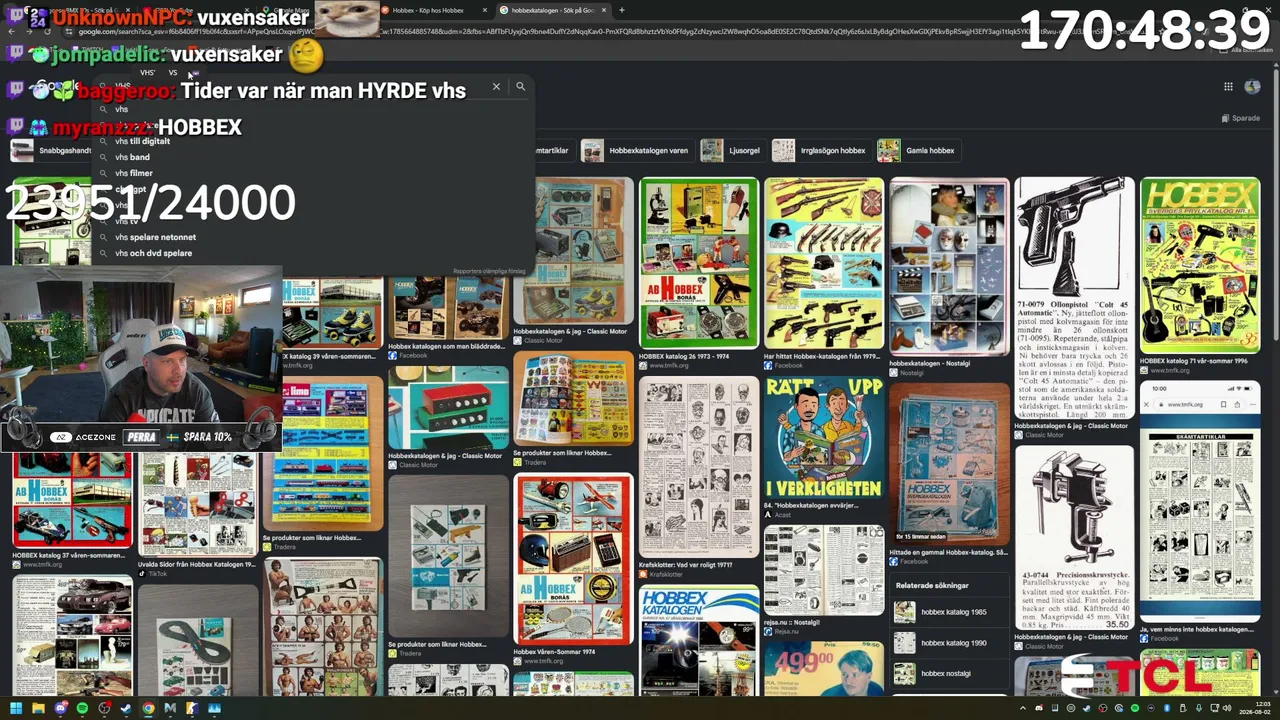Open 'Ja, vem minns inte hobbex katalogen' result
Screen dimensions: 1280x720
[1197, 630]
